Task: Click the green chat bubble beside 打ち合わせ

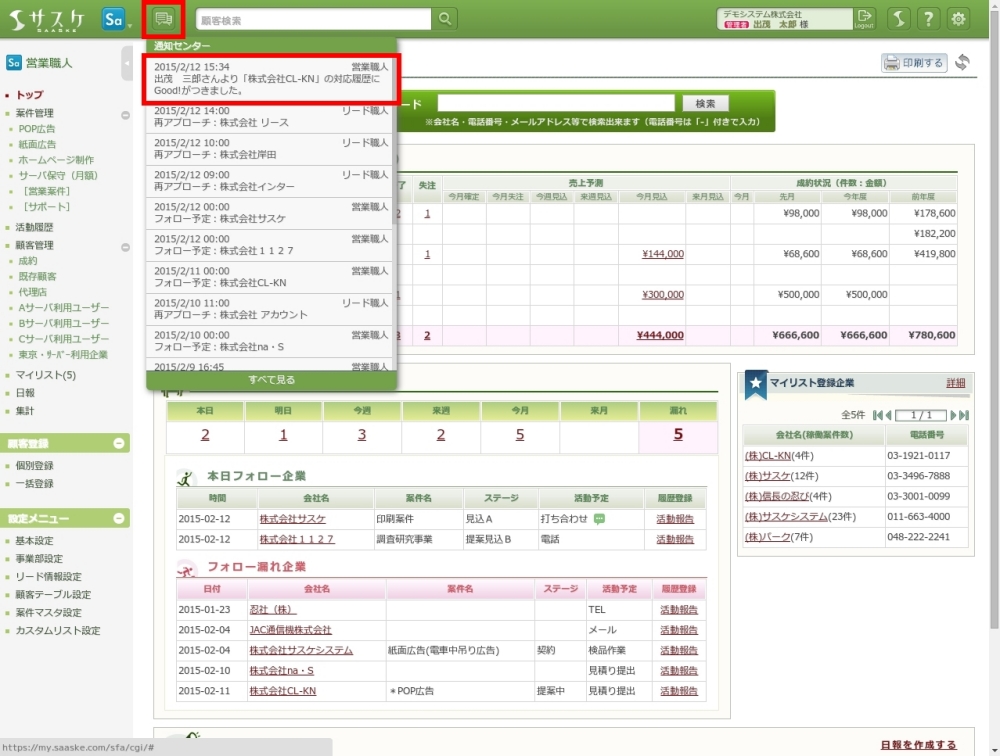Action: (600, 519)
